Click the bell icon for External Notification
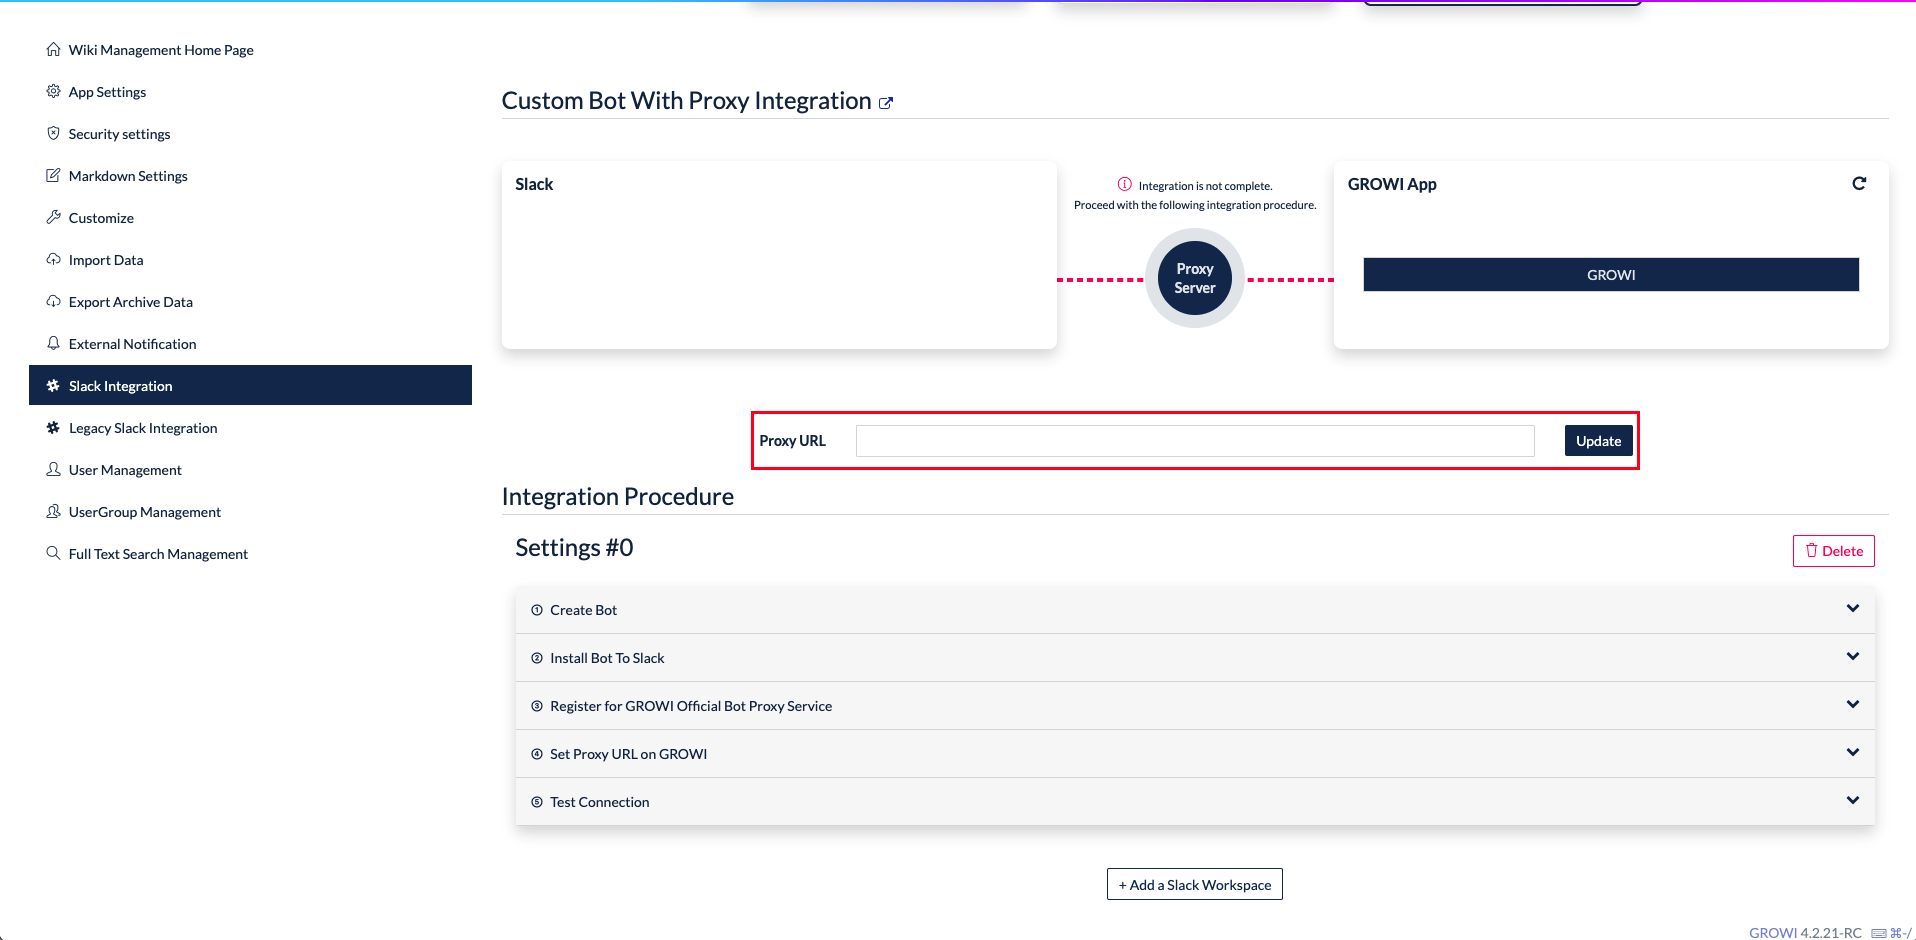The width and height of the screenshot is (1916, 940). tap(53, 343)
